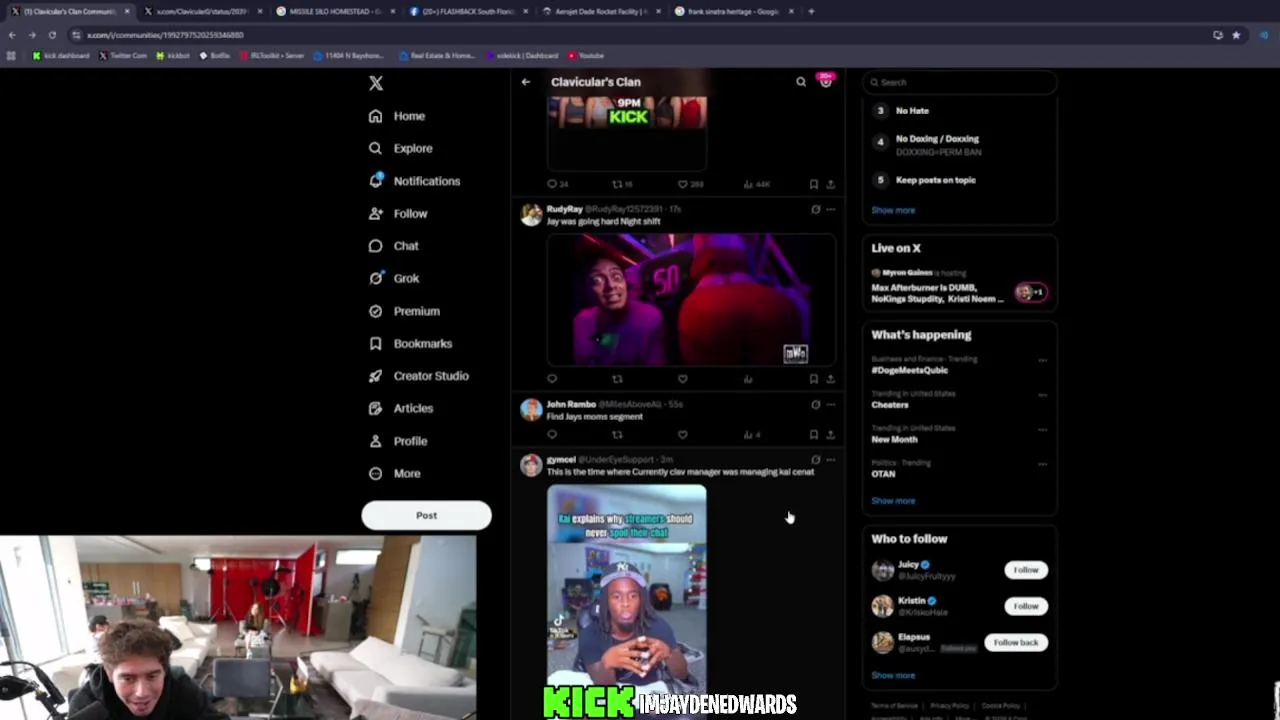Viewport: 1280px width, 720px height.
Task: Click the Post button
Action: [x=426, y=515]
